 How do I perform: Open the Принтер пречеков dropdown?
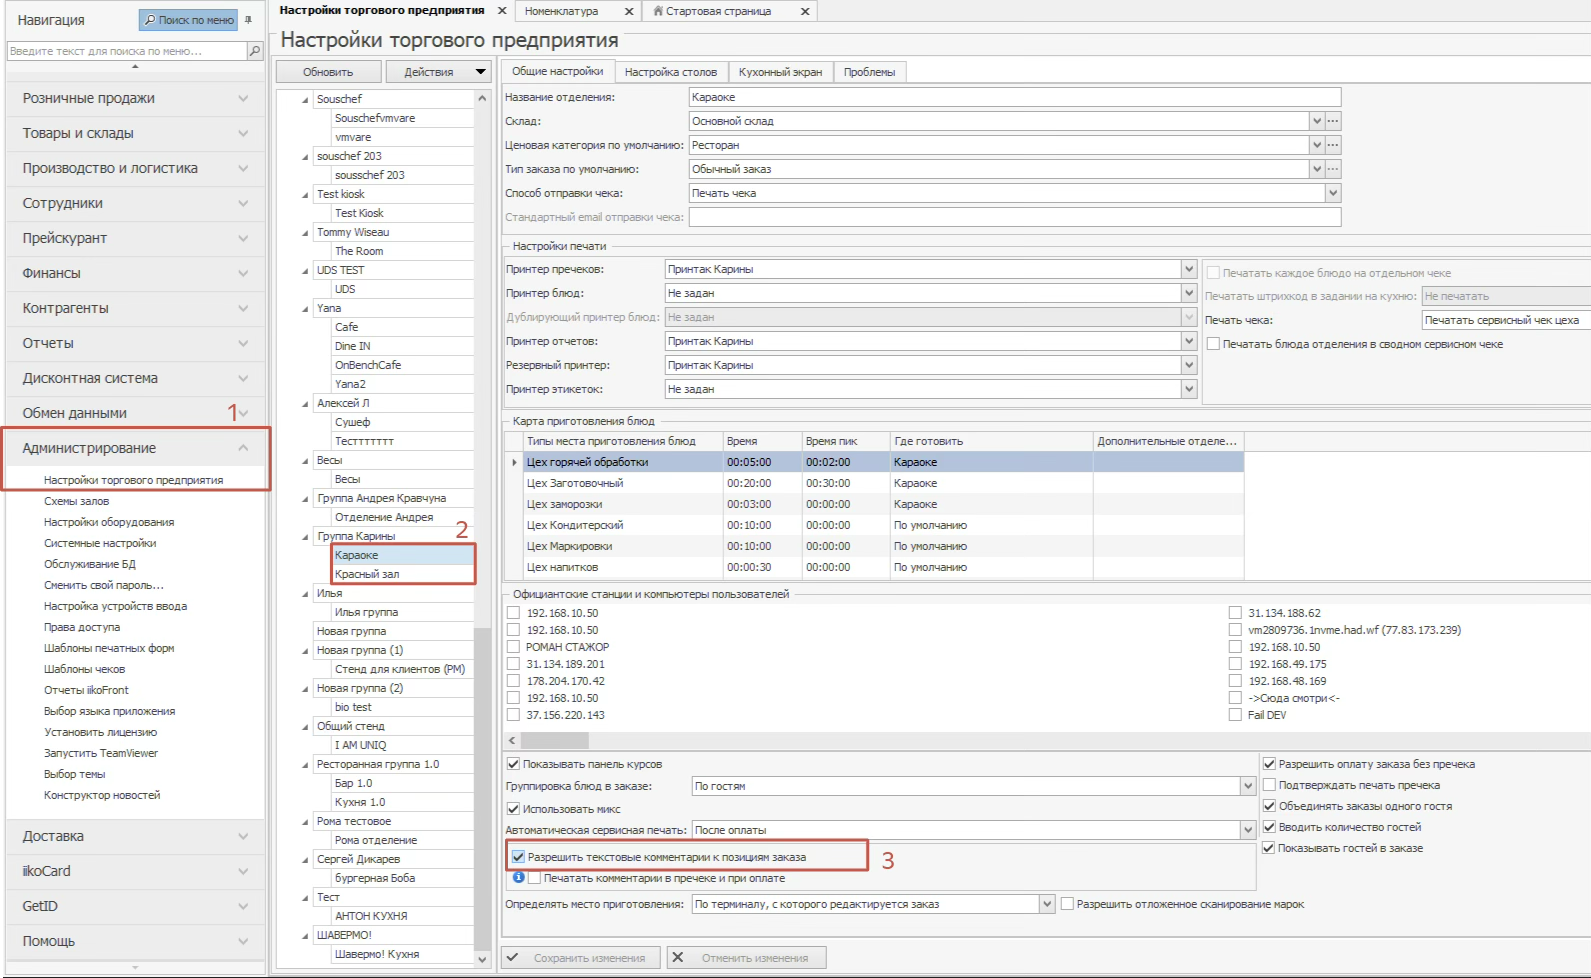[1189, 269]
